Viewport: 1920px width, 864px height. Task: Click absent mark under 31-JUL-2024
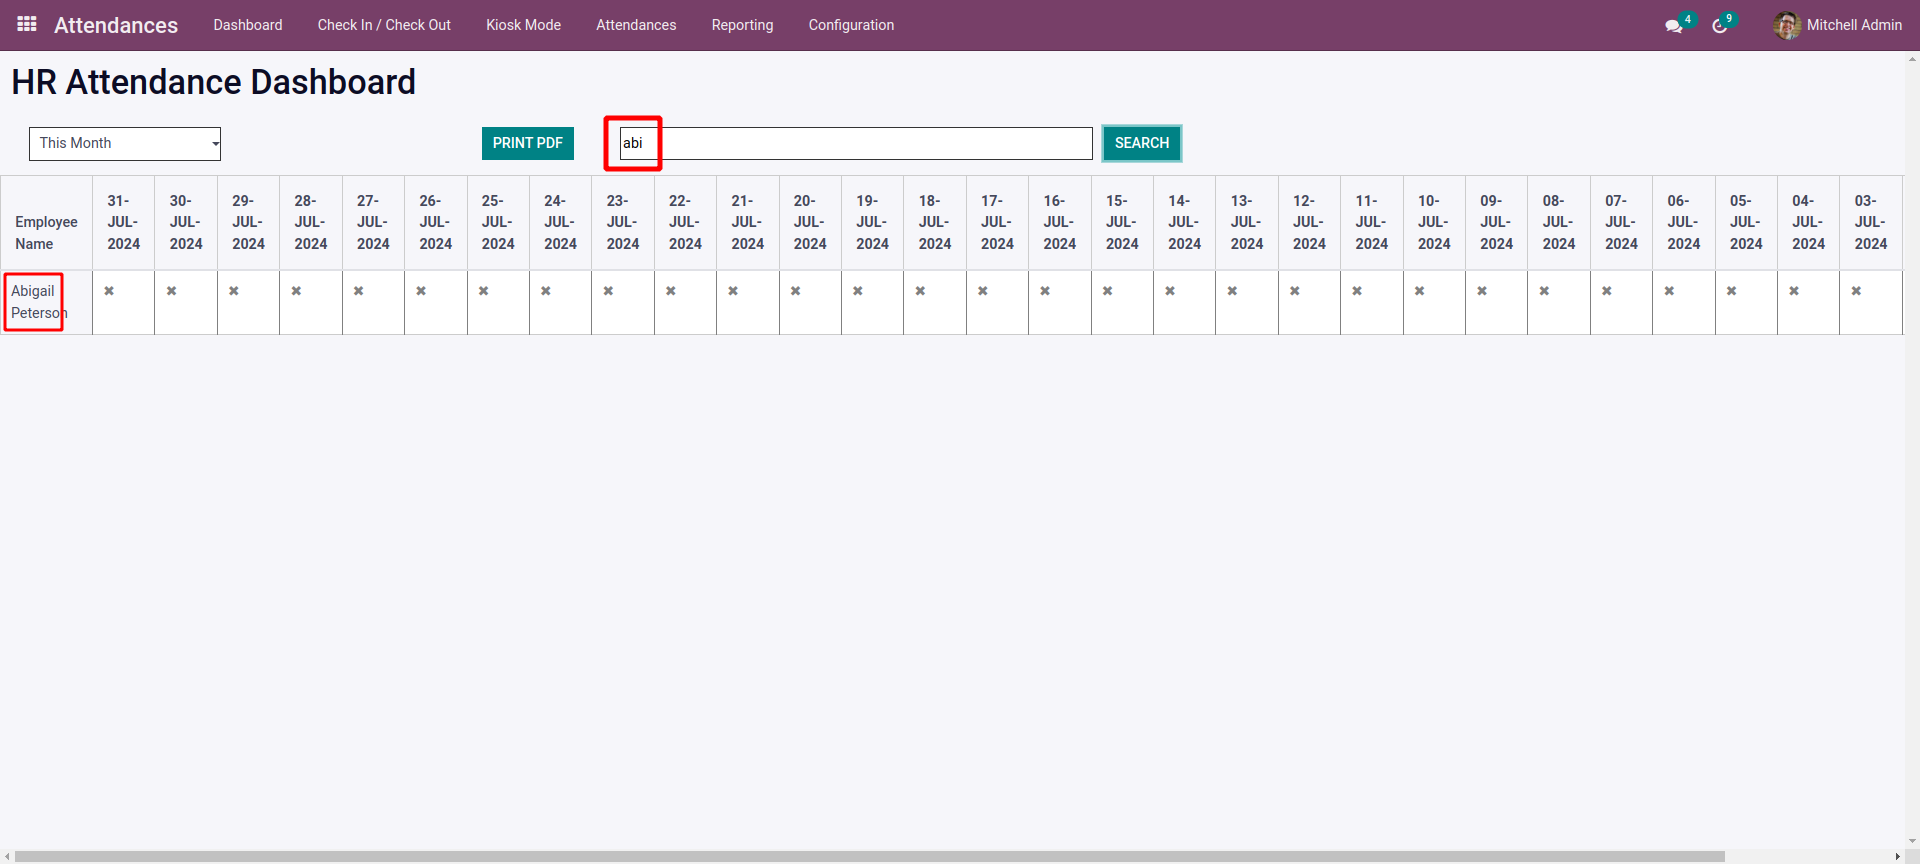coord(109,291)
